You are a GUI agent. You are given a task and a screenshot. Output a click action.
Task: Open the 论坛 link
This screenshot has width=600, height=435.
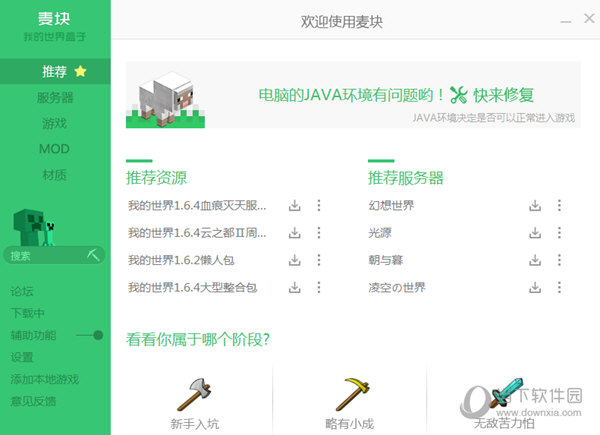click(22, 291)
